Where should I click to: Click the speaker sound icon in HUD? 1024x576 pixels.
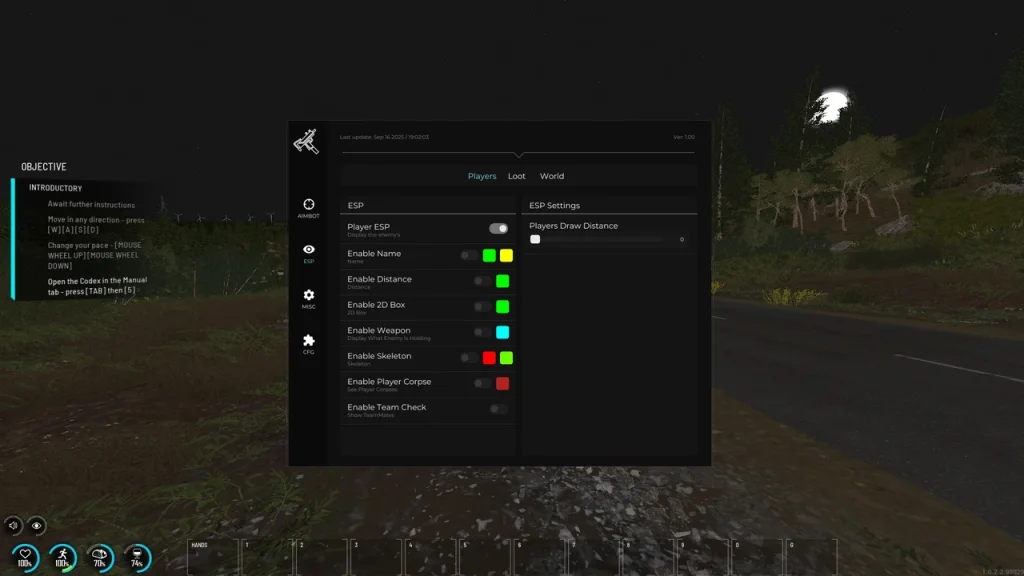(x=13, y=524)
